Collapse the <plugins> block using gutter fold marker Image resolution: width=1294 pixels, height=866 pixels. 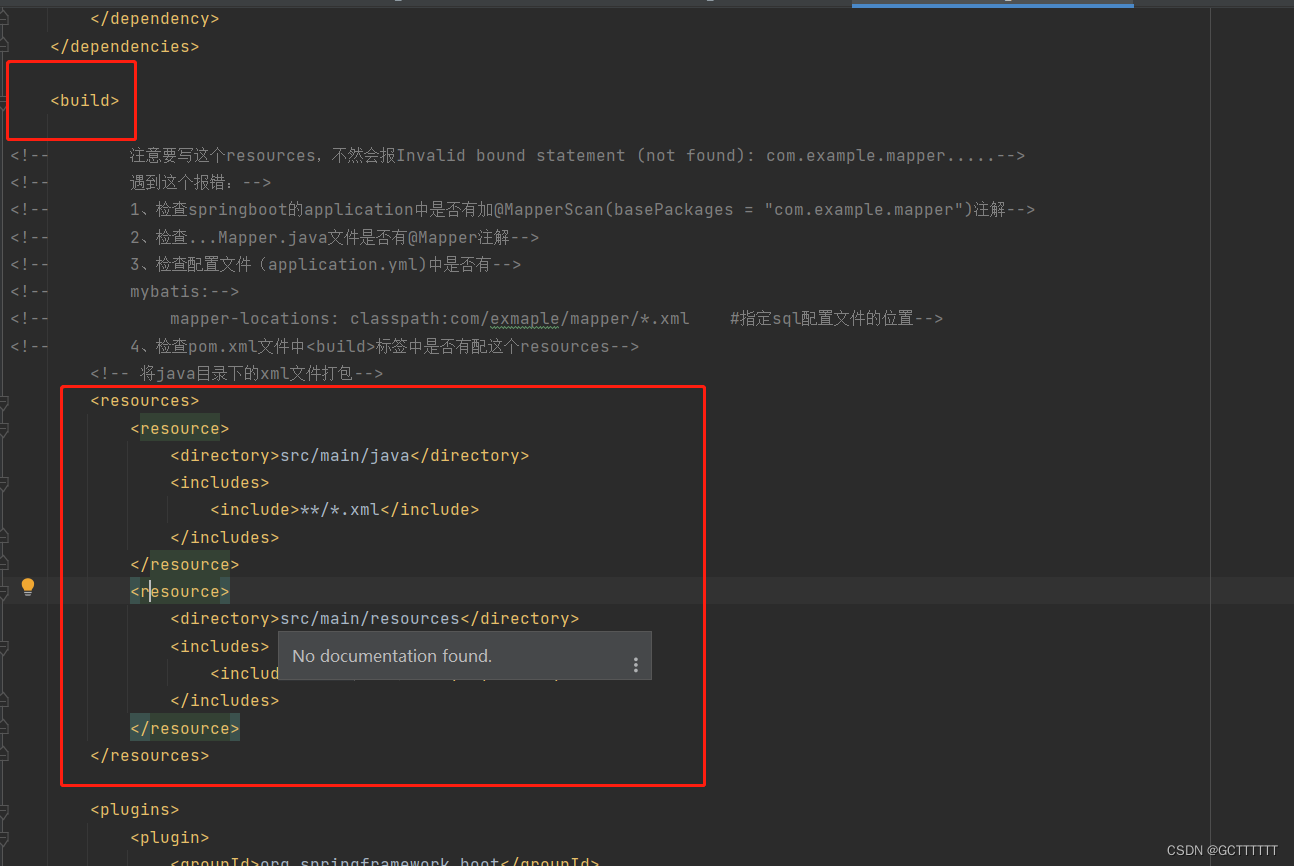tap(4, 810)
